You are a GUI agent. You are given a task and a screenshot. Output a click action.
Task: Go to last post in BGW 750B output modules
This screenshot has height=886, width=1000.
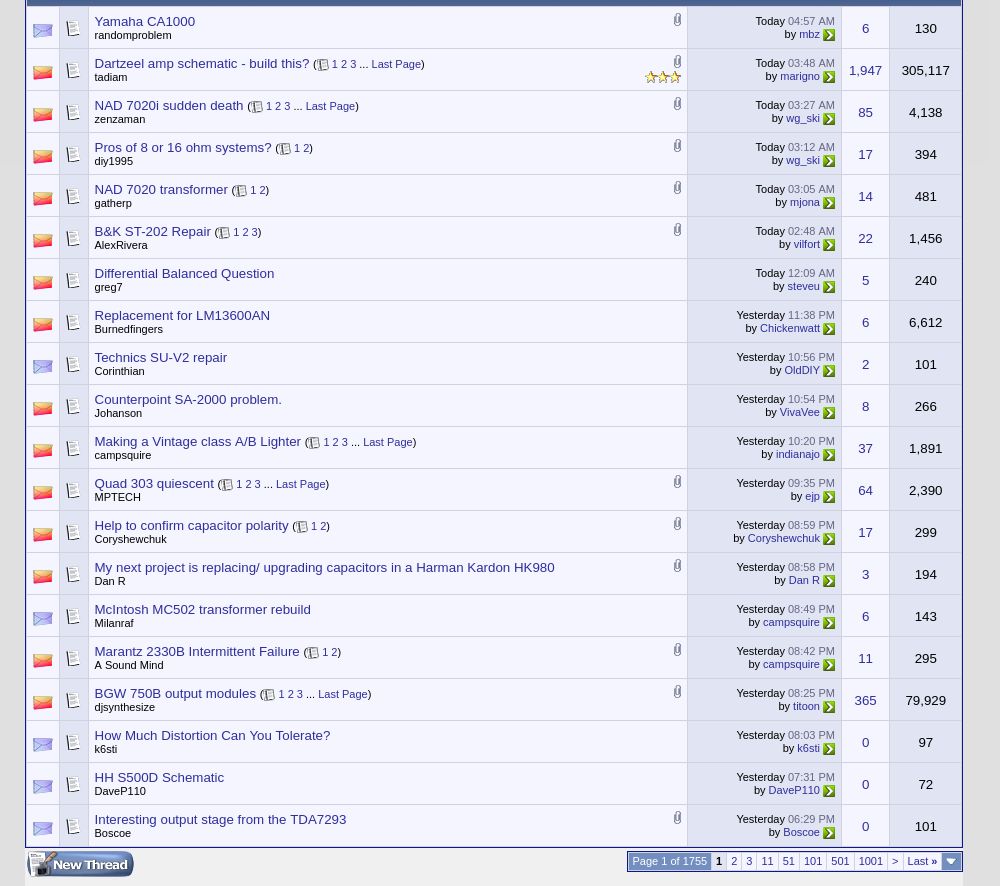click(x=828, y=707)
